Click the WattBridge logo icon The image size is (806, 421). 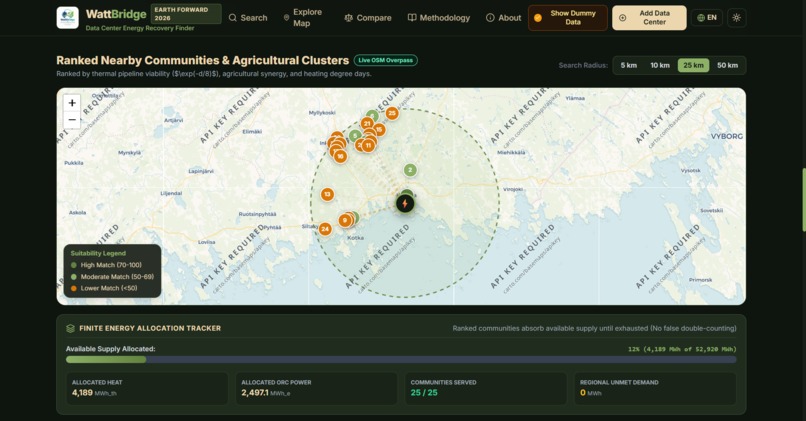[67, 17]
